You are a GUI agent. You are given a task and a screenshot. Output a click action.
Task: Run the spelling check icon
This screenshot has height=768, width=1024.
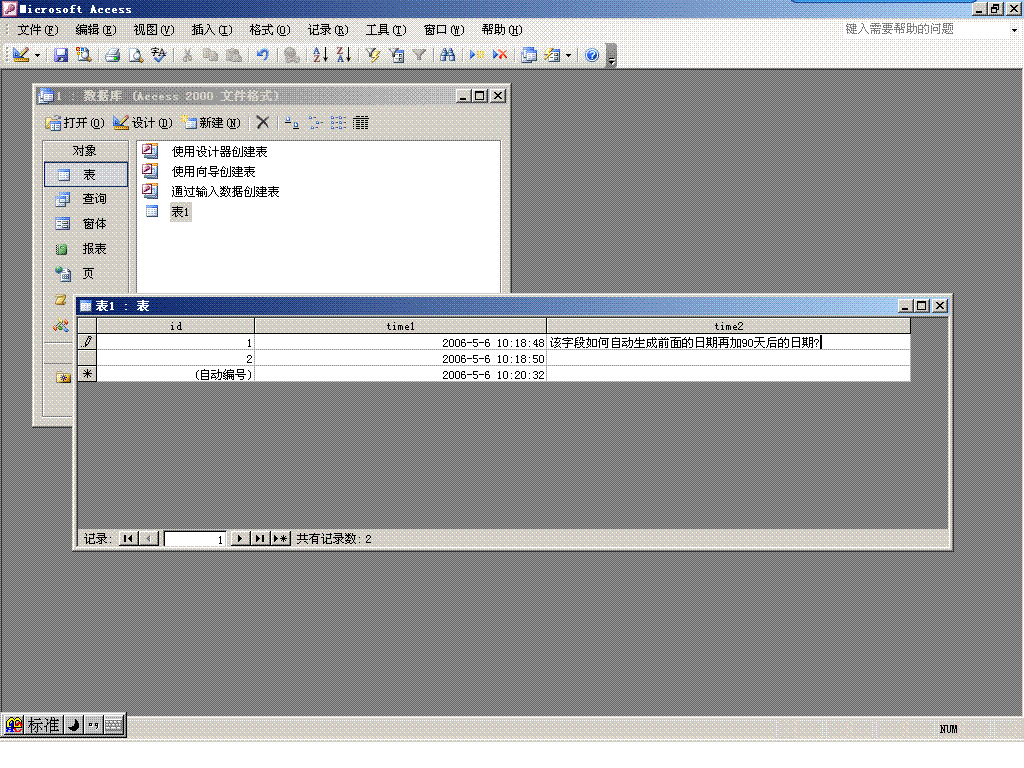coord(159,56)
